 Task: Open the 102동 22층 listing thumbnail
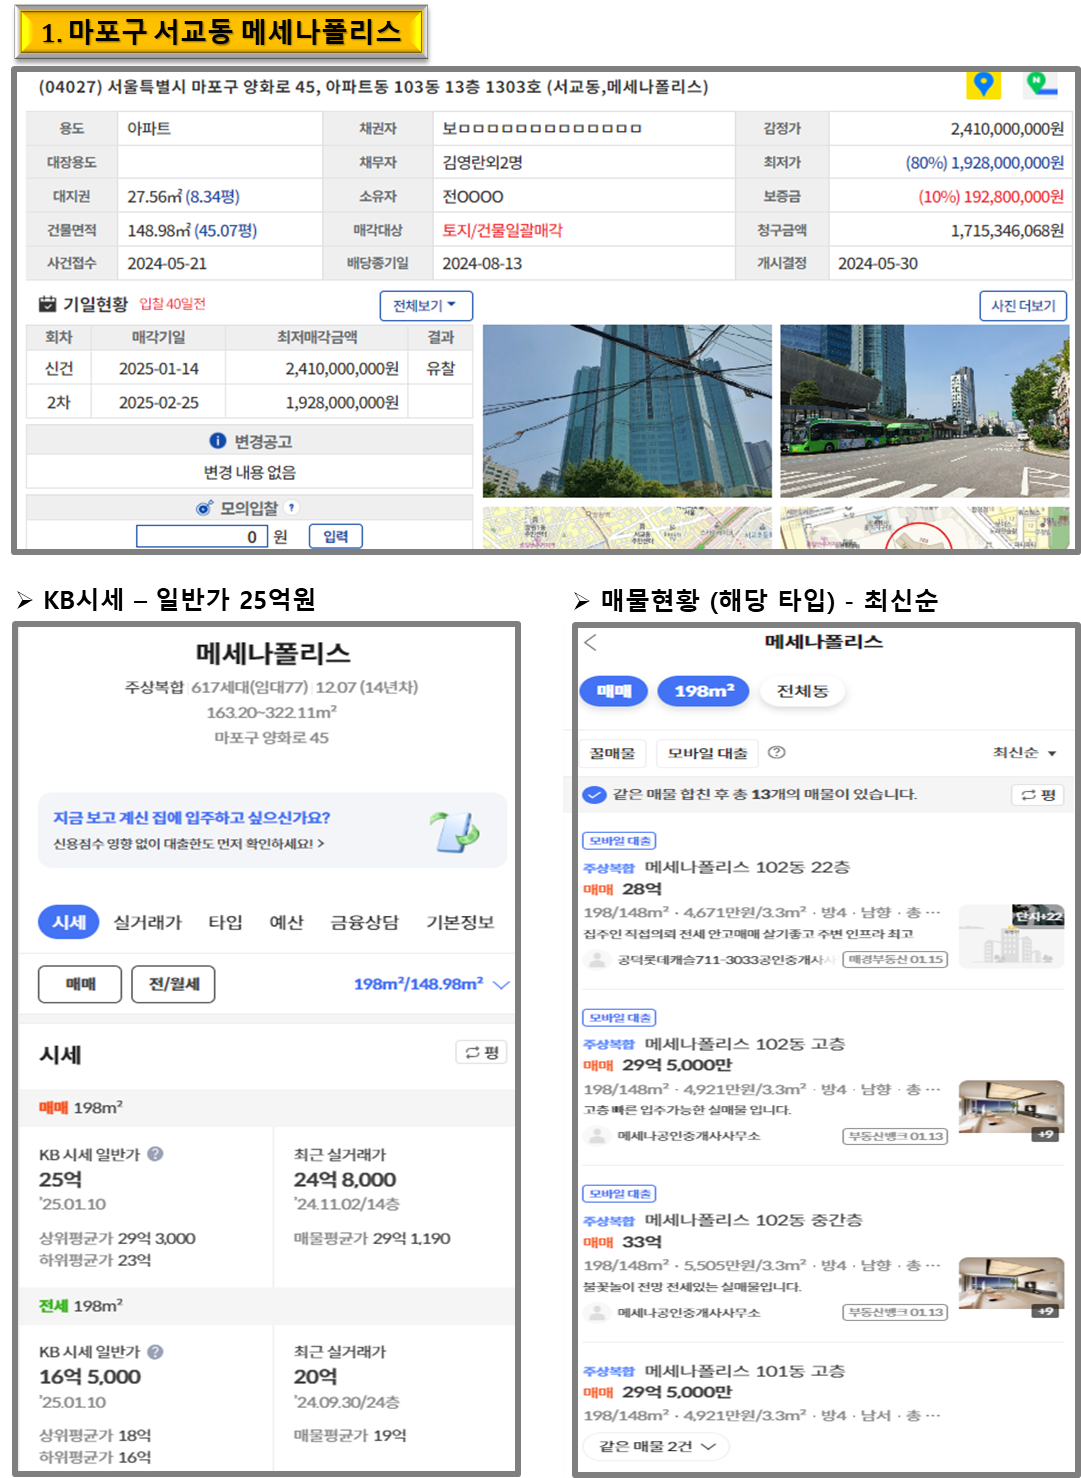tap(1011, 936)
